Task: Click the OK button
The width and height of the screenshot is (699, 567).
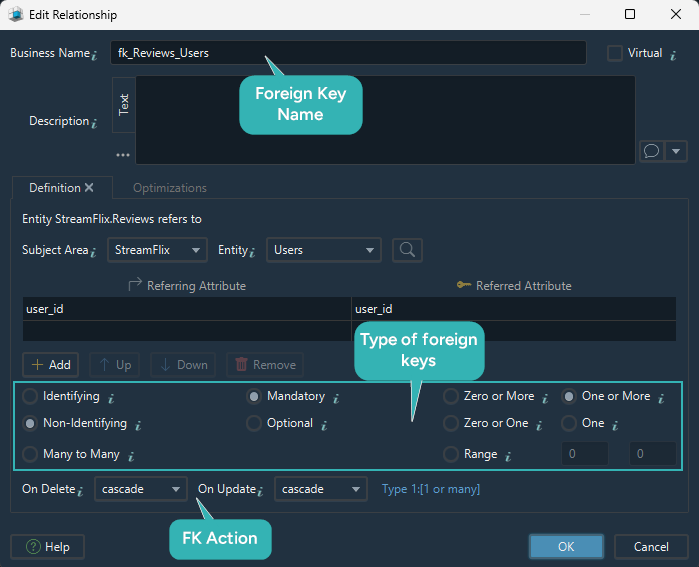Action: pyautogui.click(x=566, y=546)
